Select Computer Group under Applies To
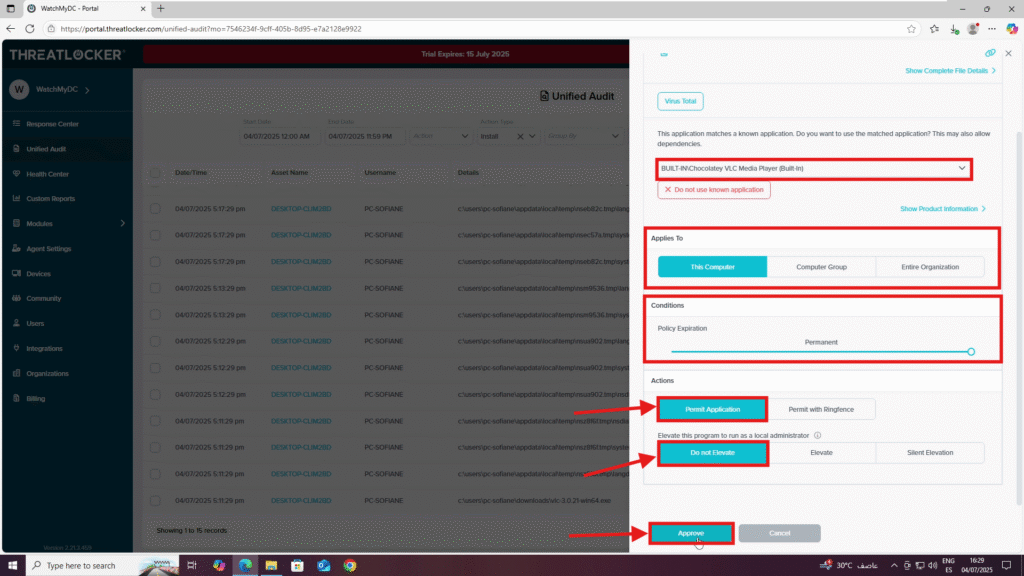 pos(822,267)
